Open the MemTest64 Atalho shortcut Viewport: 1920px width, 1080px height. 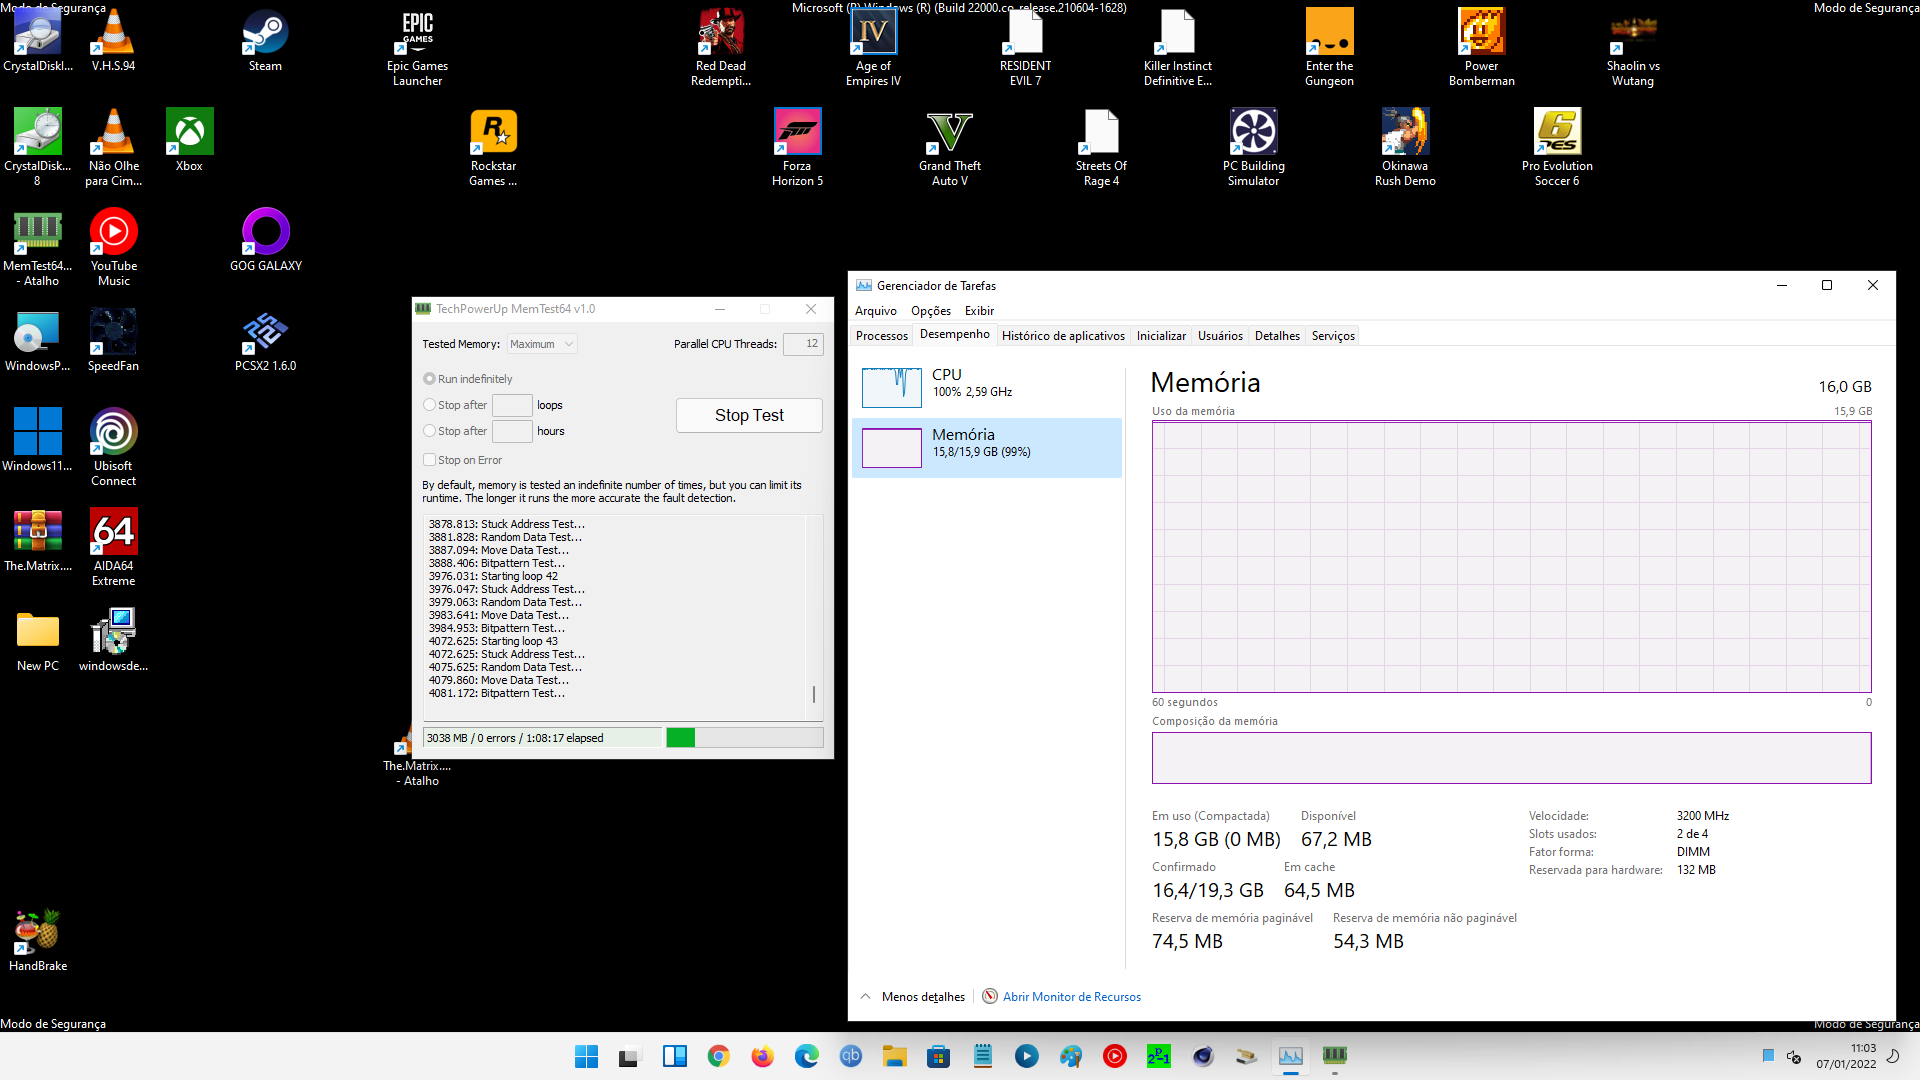click(x=38, y=247)
